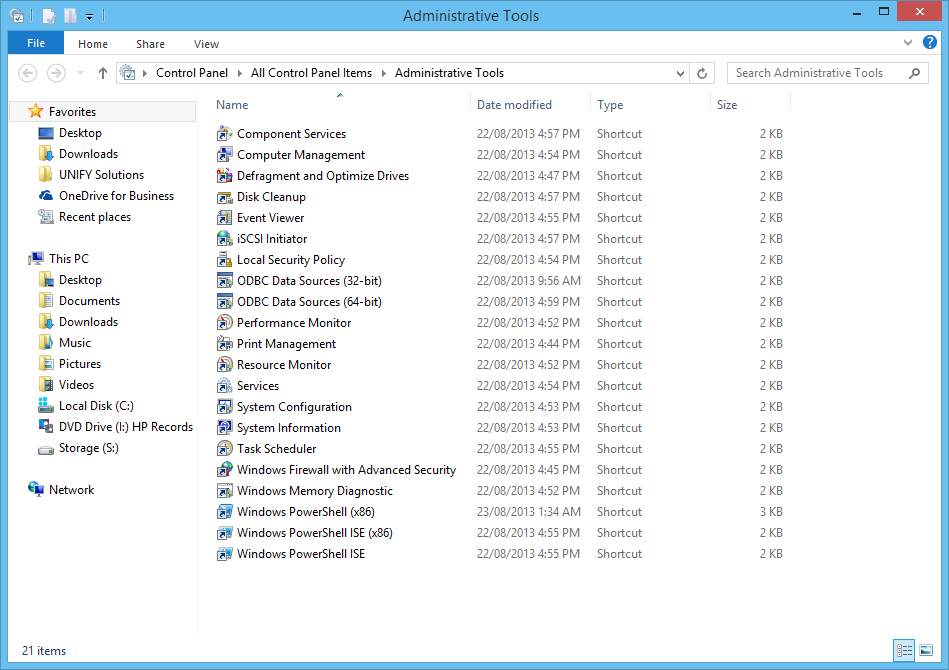The height and width of the screenshot is (670, 949).
Task: Select the ODBC Data Sources (32-bit) icon
Action: [225, 281]
